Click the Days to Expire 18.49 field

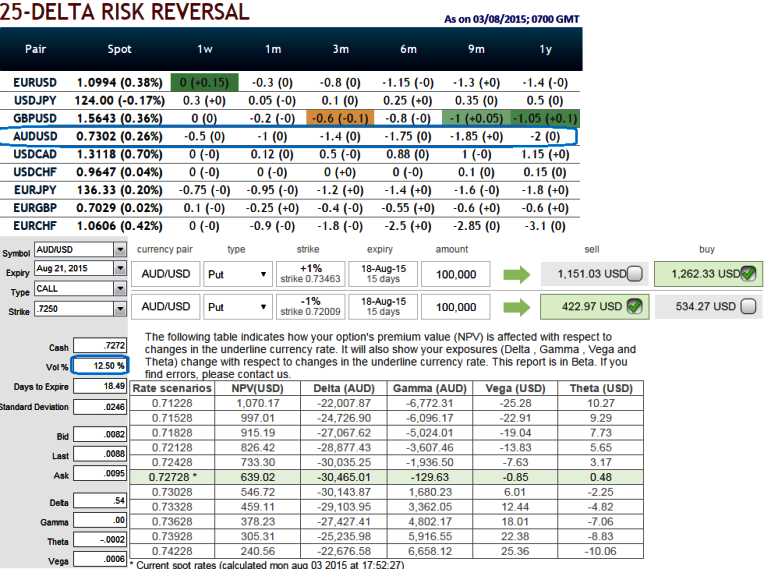tap(100, 386)
